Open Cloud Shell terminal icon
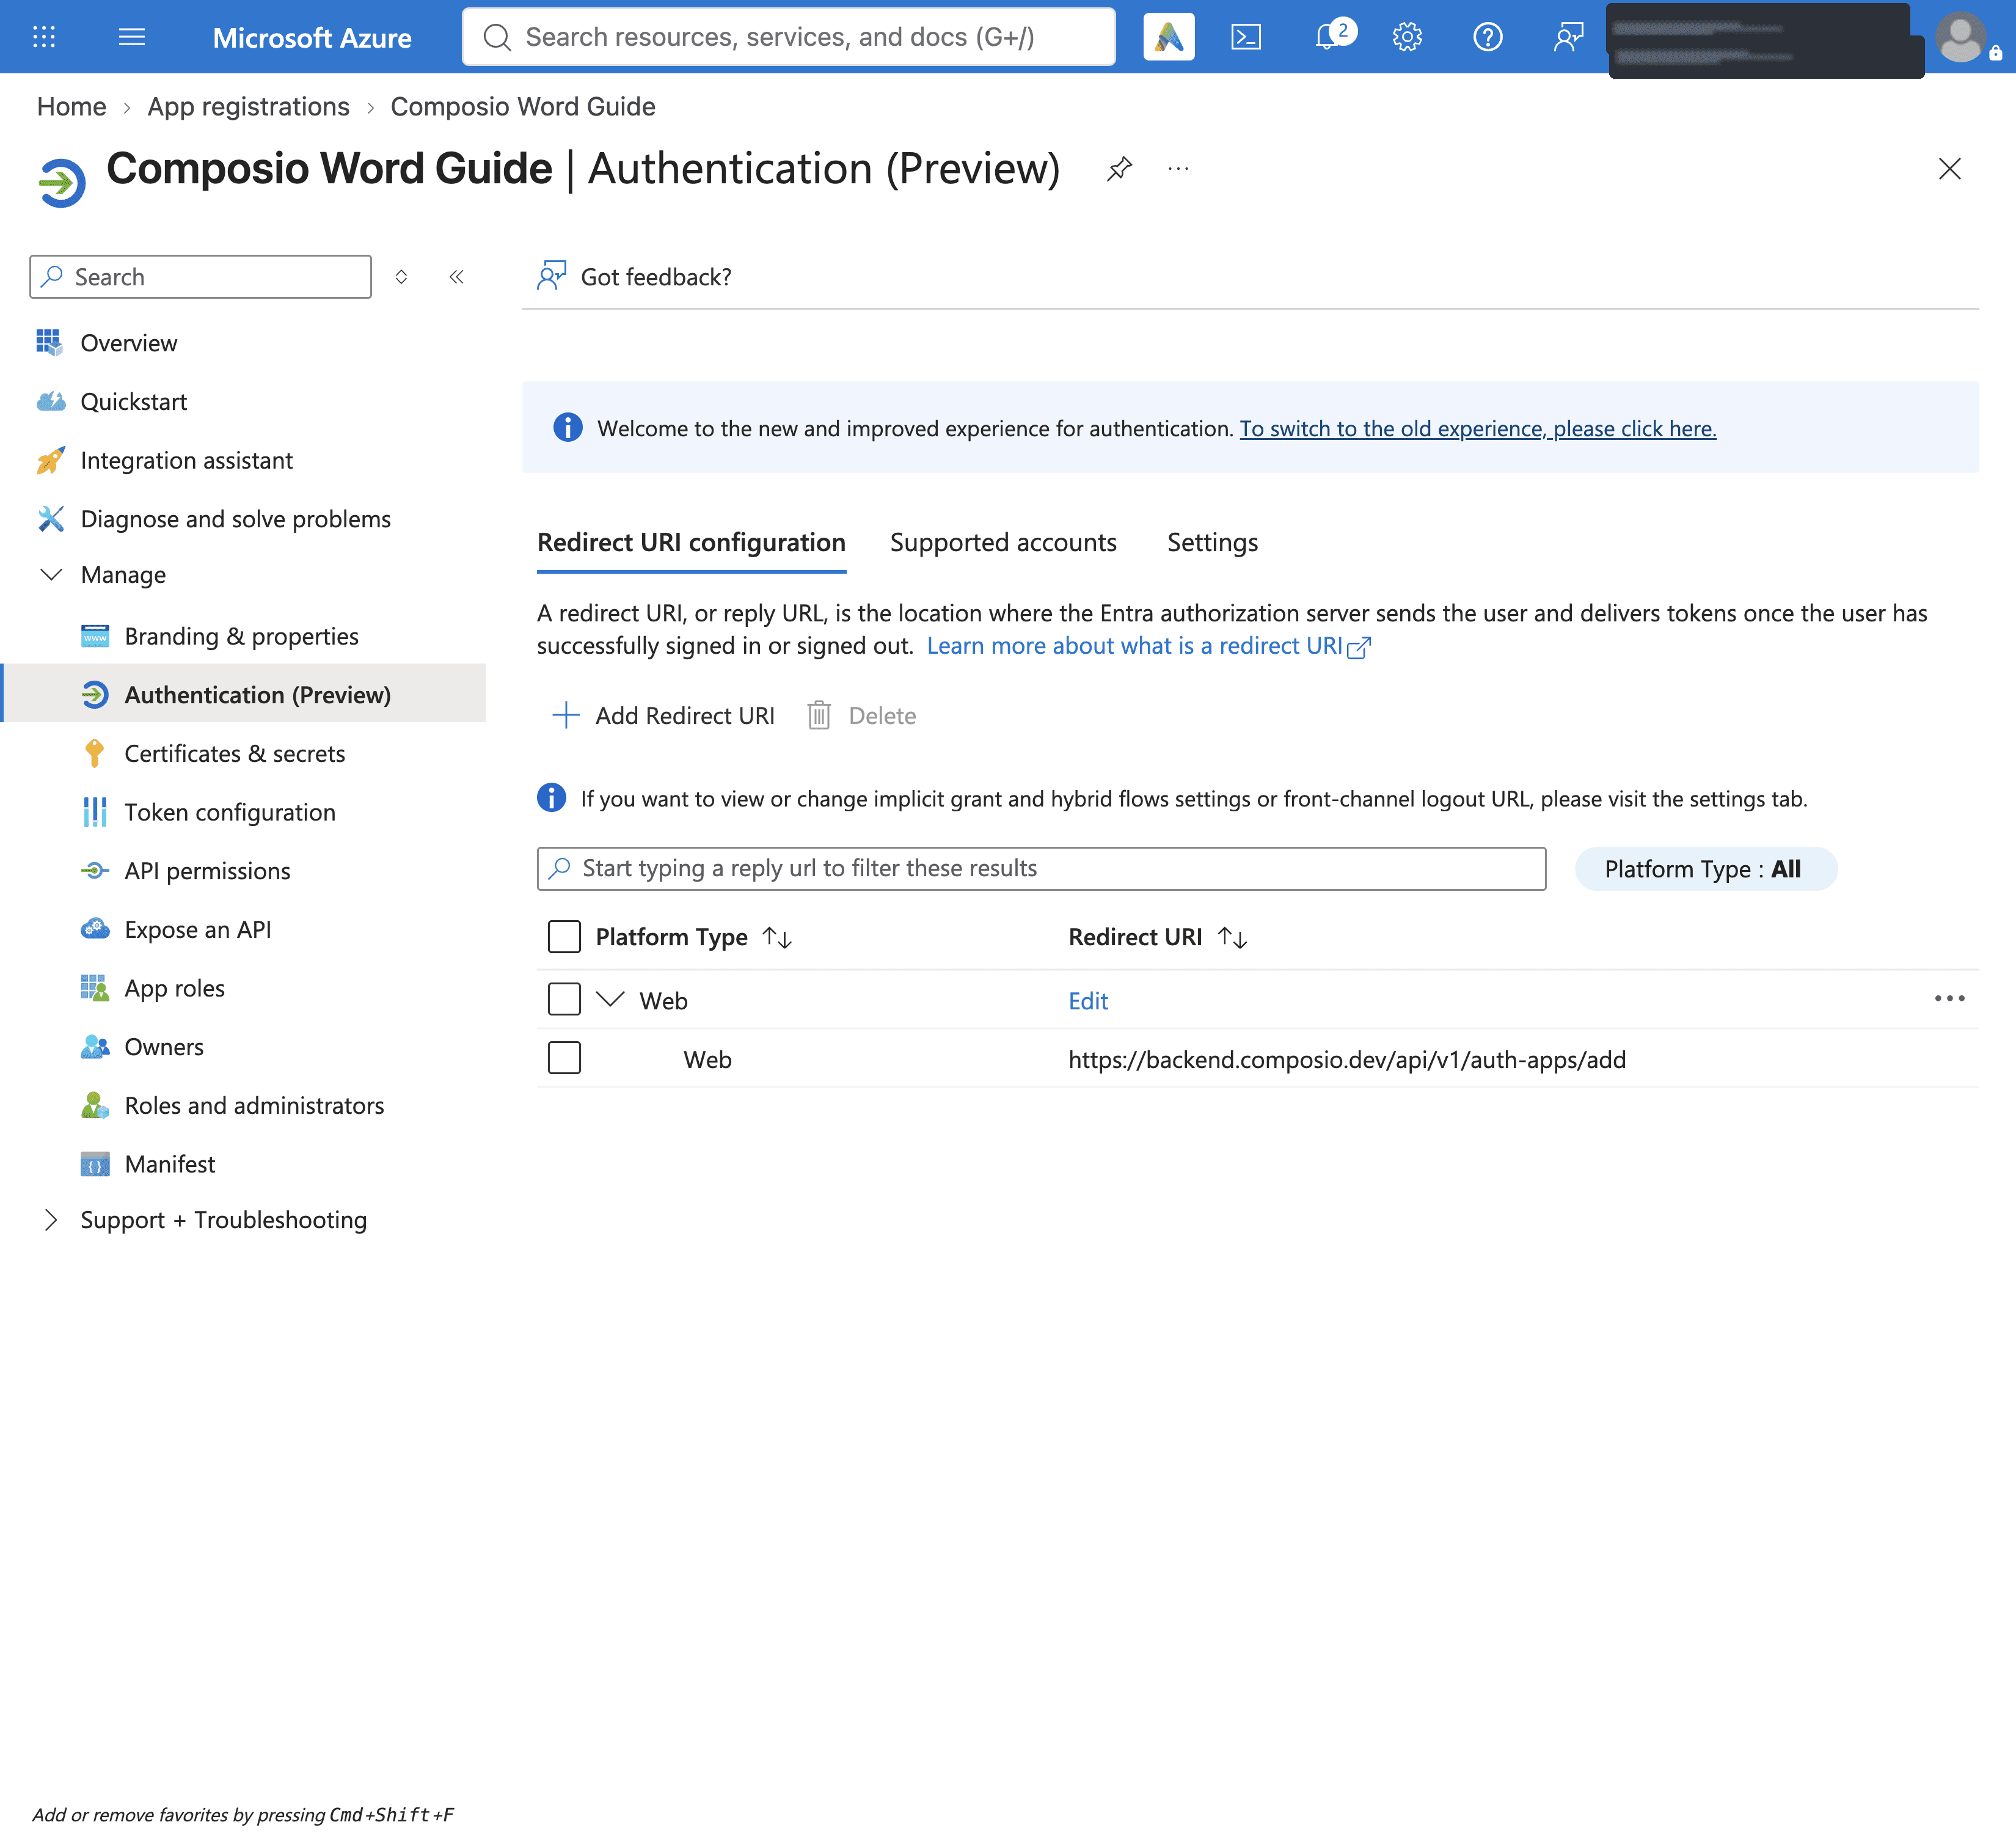The image size is (2016, 1833). pyautogui.click(x=1245, y=37)
